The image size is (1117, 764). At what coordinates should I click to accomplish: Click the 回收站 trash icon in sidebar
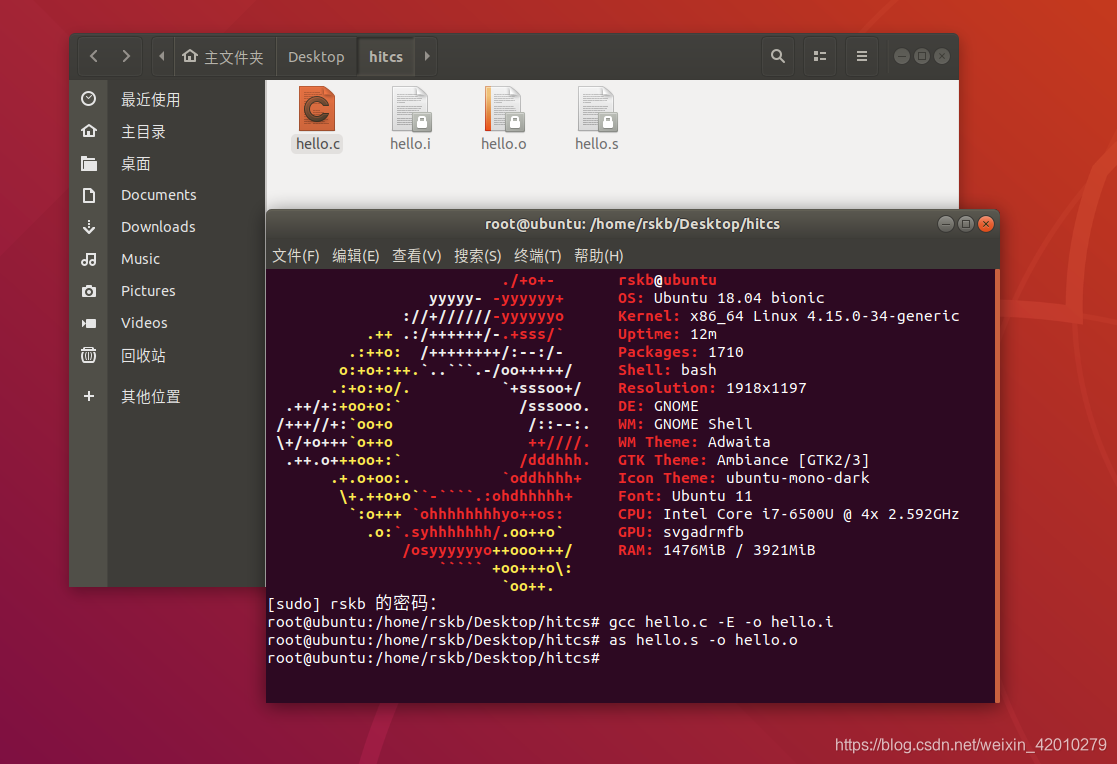point(88,355)
